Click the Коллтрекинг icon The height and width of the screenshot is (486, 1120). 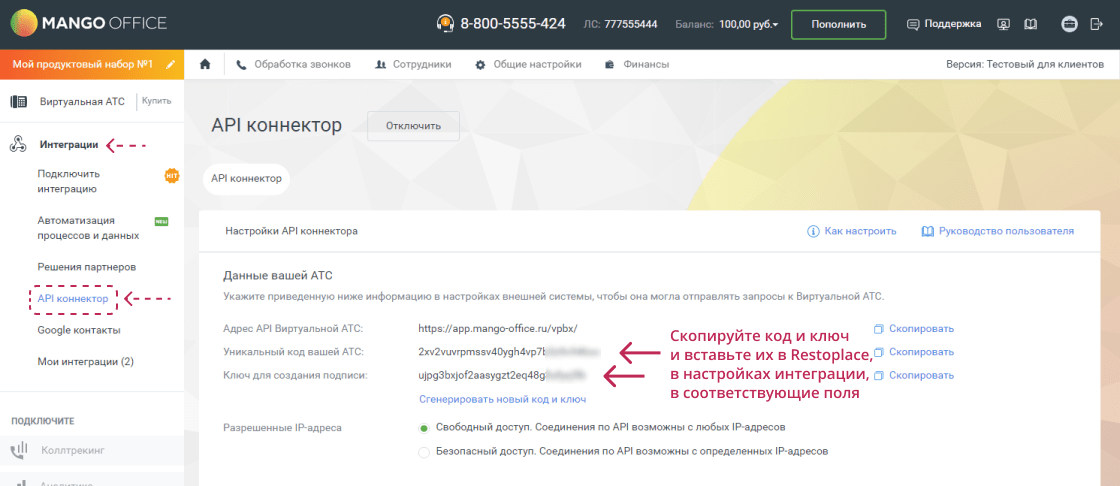pyautogui.click(x=19, y=451)
